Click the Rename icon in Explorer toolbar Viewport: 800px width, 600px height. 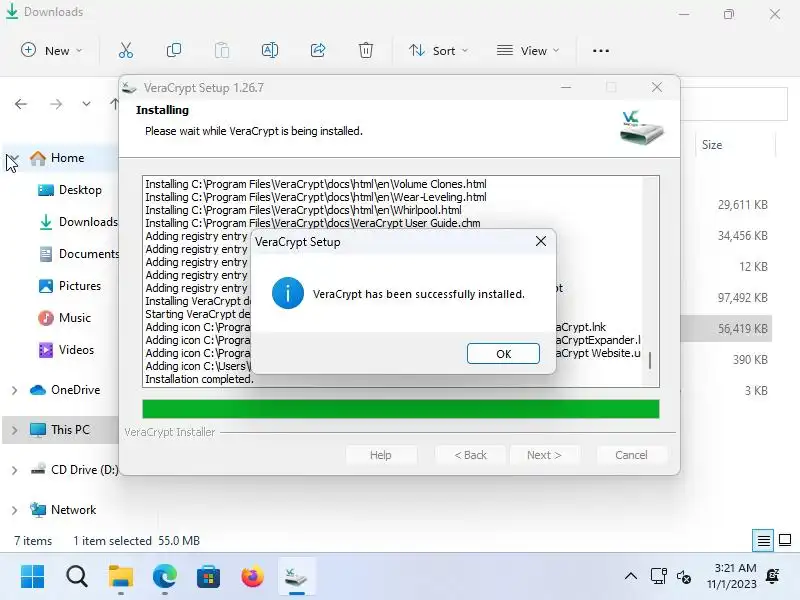[x=270, y=51]
